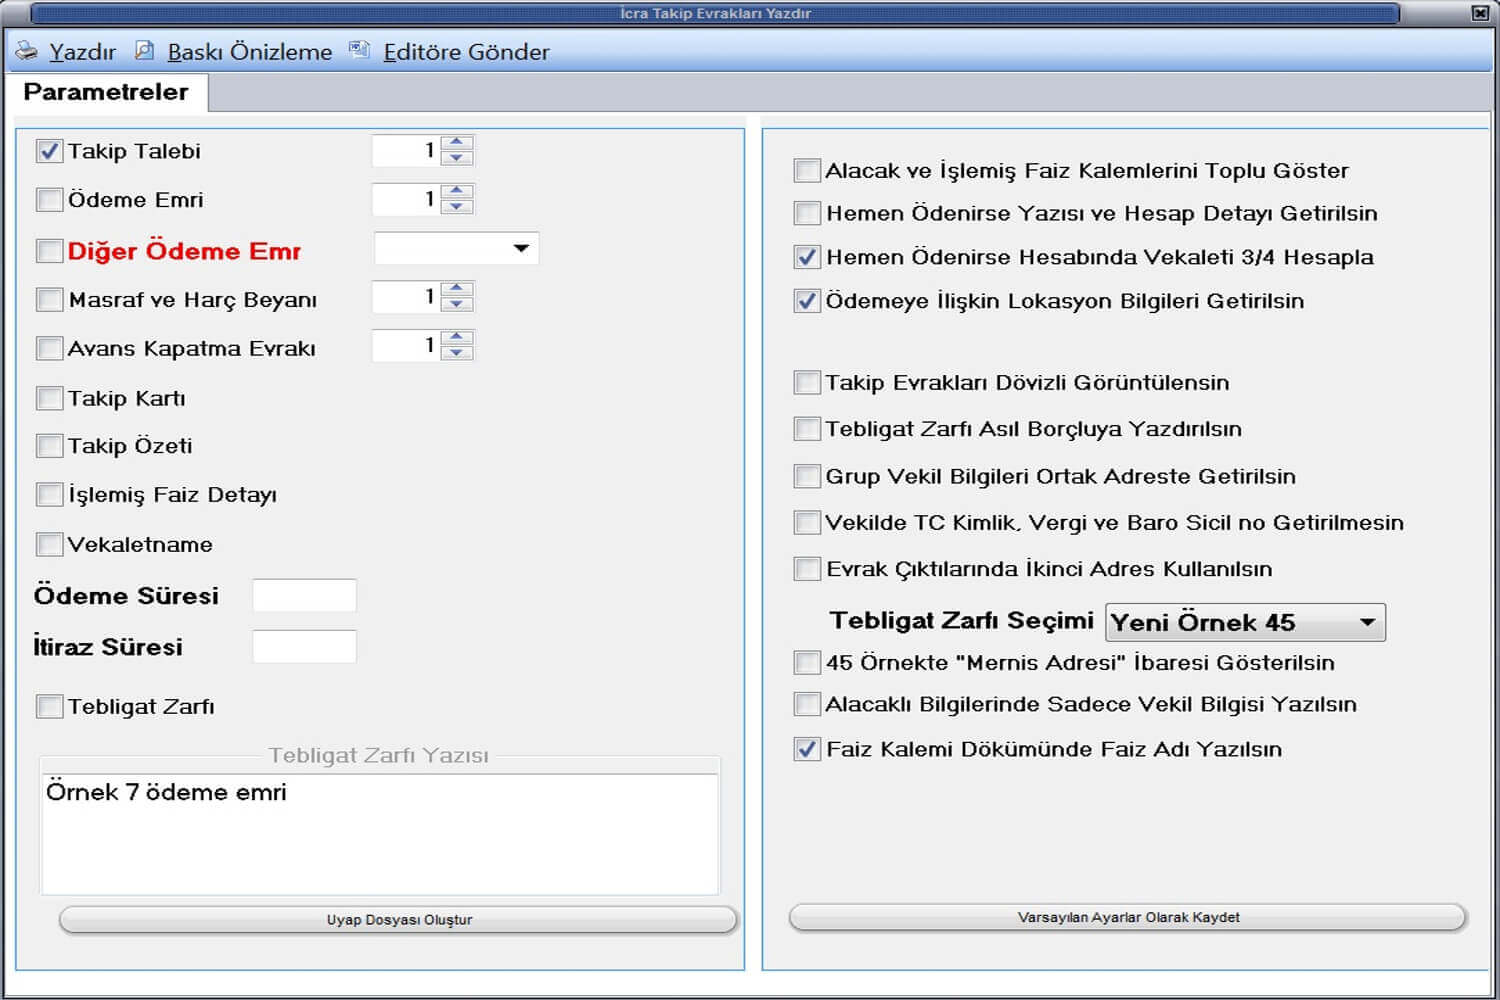This screenshot has width=1500, height=1000.
Task: Open Baskı Önizleme from the toolbar
Action: pos(249,52)
